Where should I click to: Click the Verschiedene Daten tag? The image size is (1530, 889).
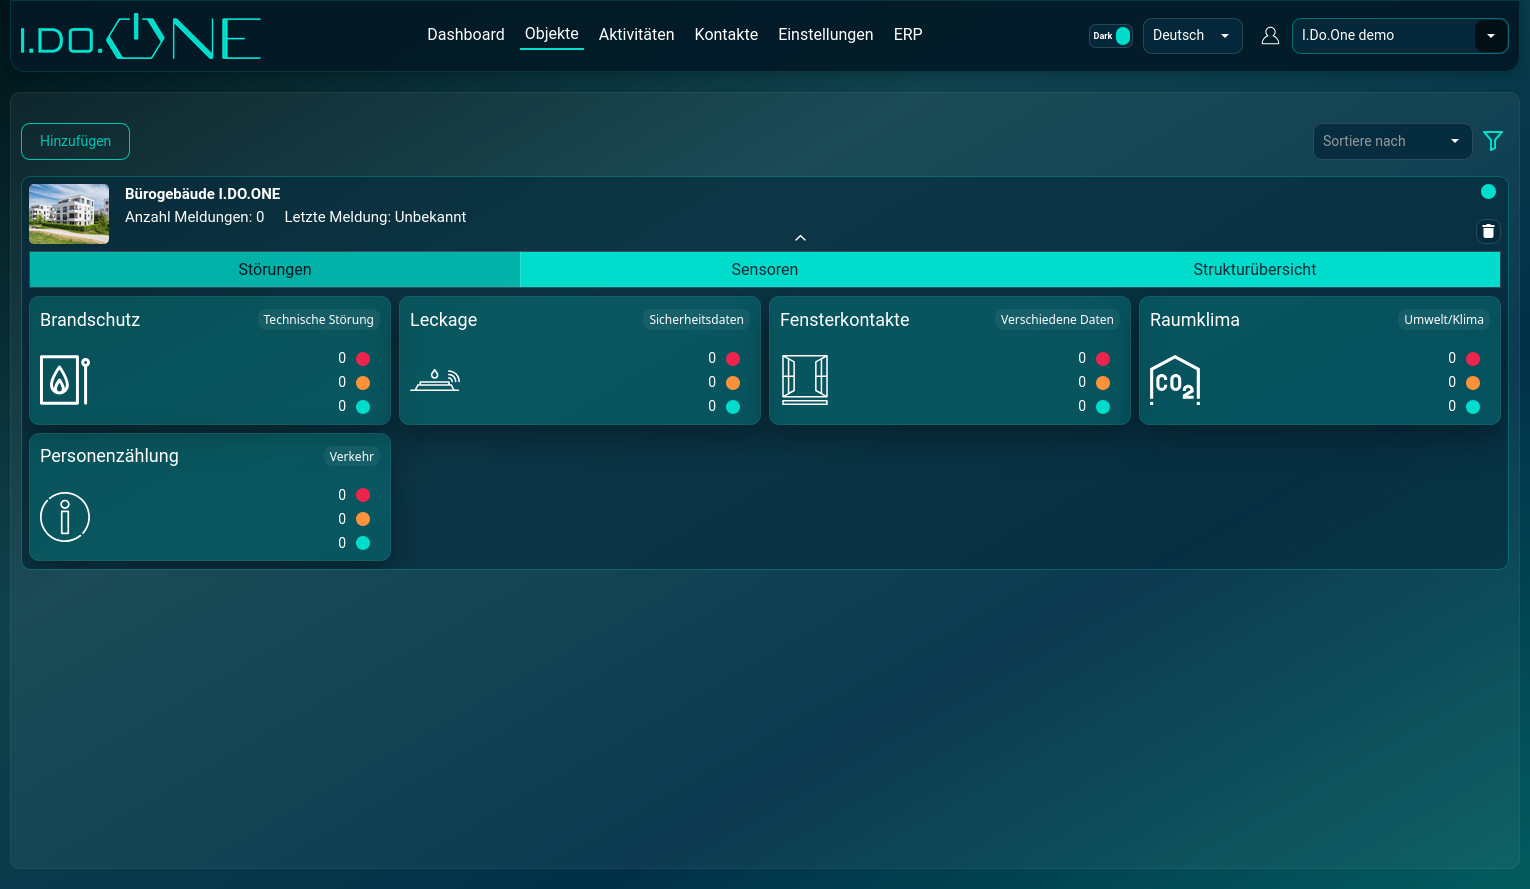point(1057,320)
